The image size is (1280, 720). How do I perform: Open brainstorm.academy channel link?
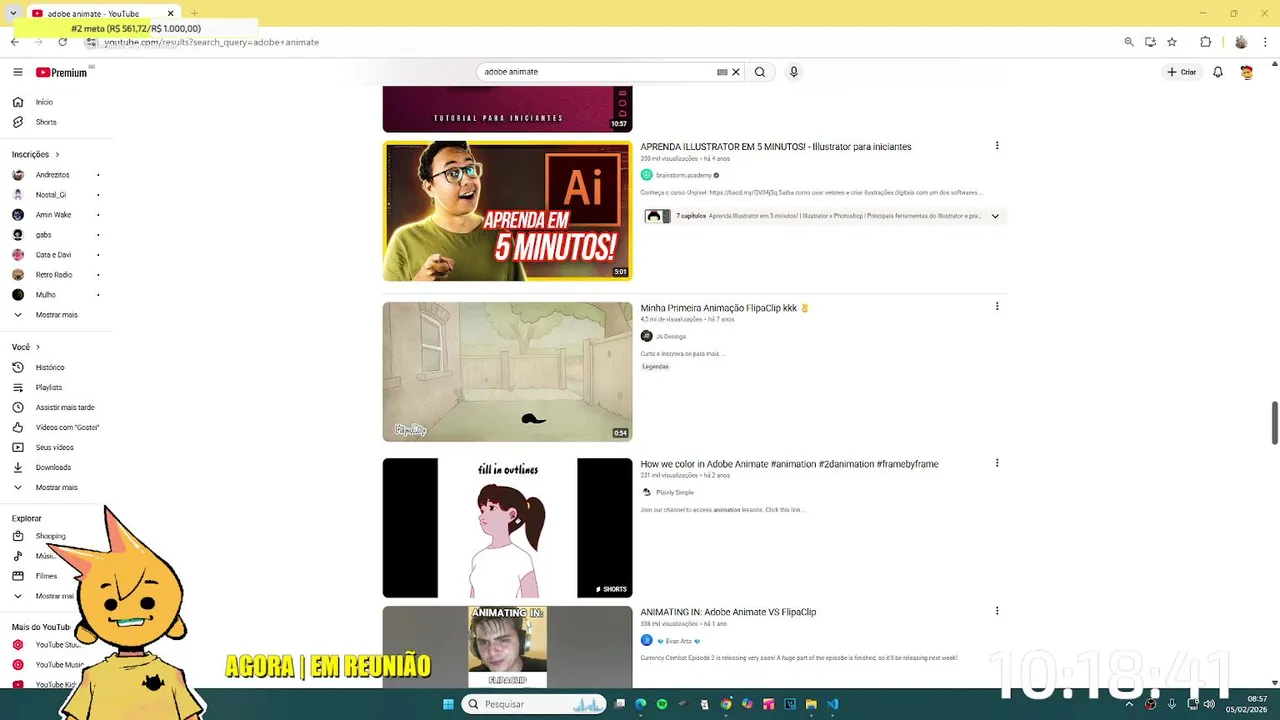683,175
